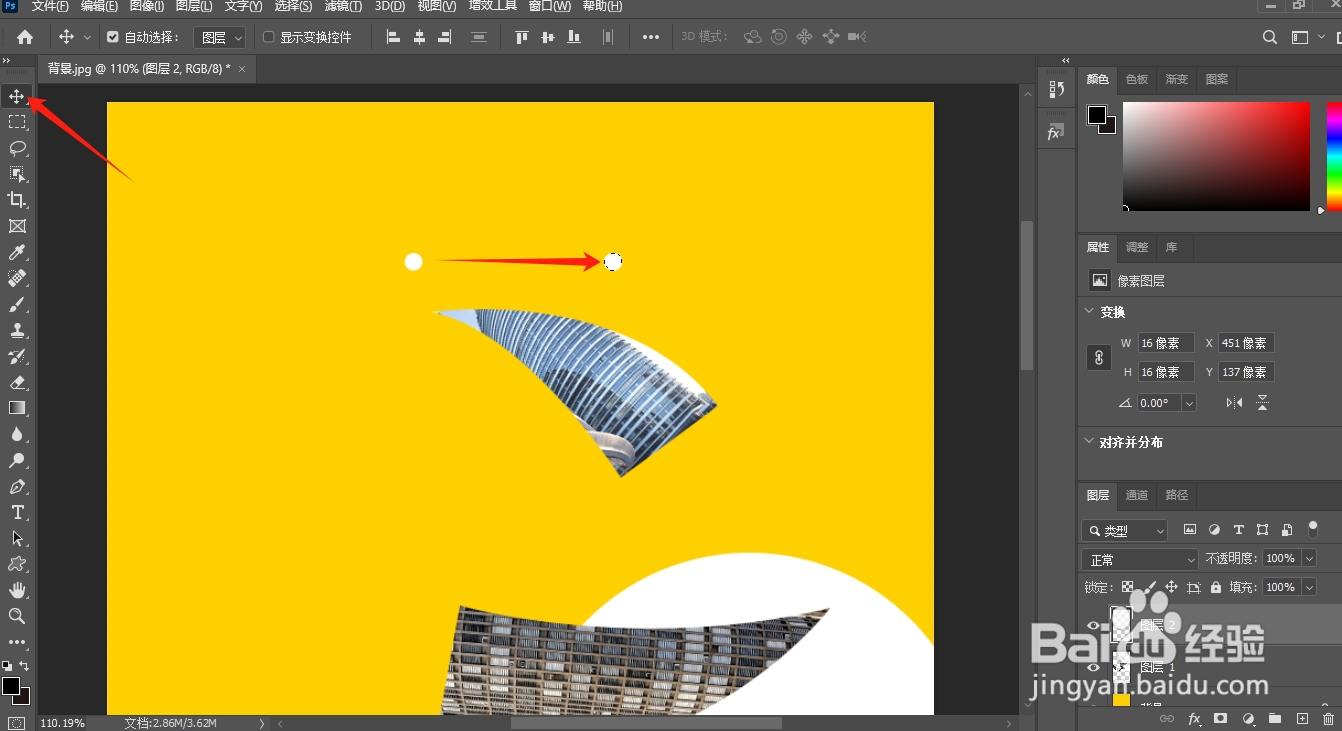The width and height of the screenshot is (1342, 731).
Task: Click inside the color picker field
Action: (x=1216, y=156)
